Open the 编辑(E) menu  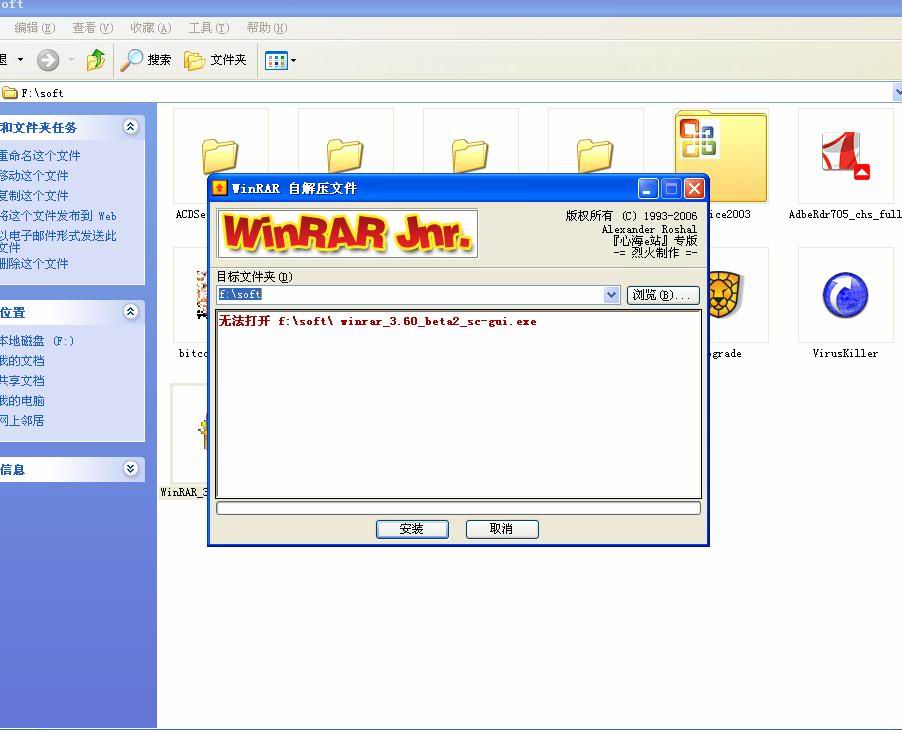[x=35, y=28]
